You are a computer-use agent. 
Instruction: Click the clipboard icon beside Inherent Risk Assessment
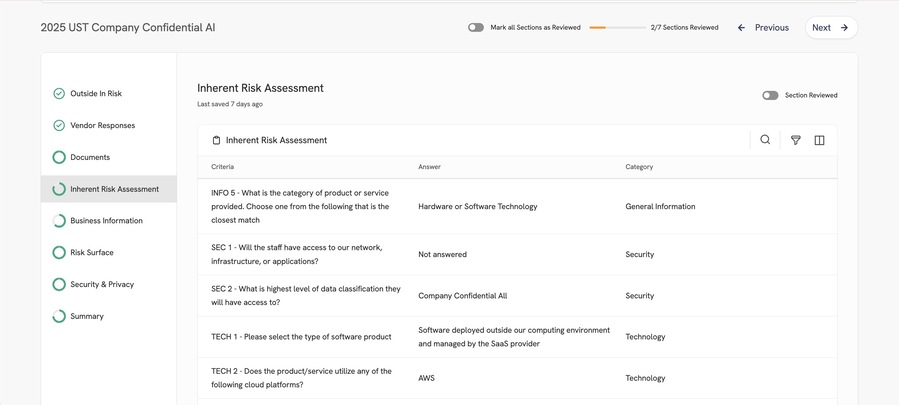click(216, 140)
